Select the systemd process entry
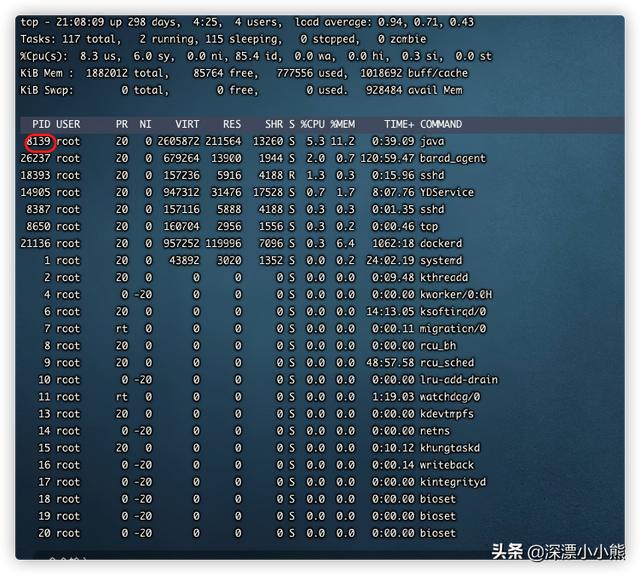The width and height of the screenshot is (640, 575). point(441,260)
